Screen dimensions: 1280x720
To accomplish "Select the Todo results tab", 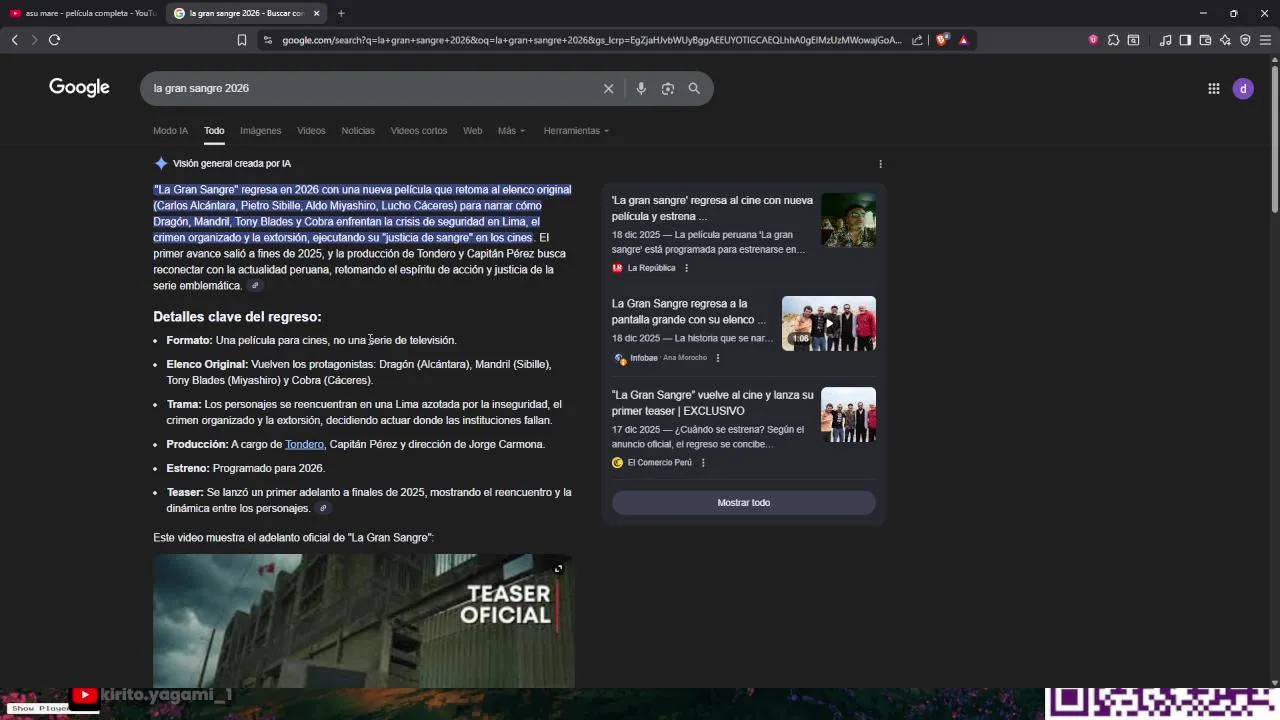I will coord(214,131).
